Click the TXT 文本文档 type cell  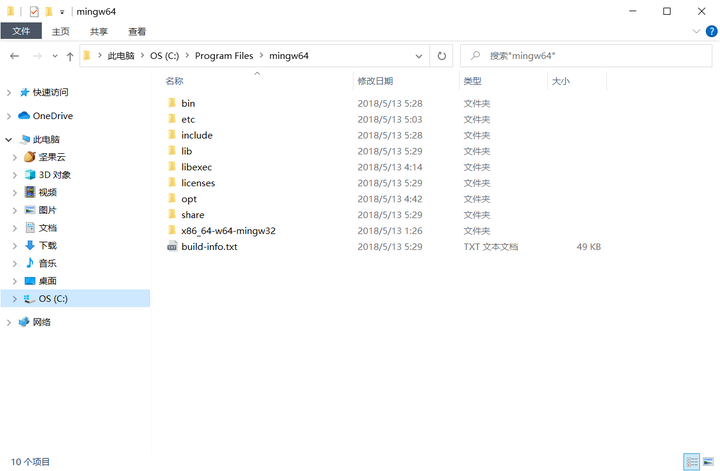pyautogui.click(x=491, y=247)
